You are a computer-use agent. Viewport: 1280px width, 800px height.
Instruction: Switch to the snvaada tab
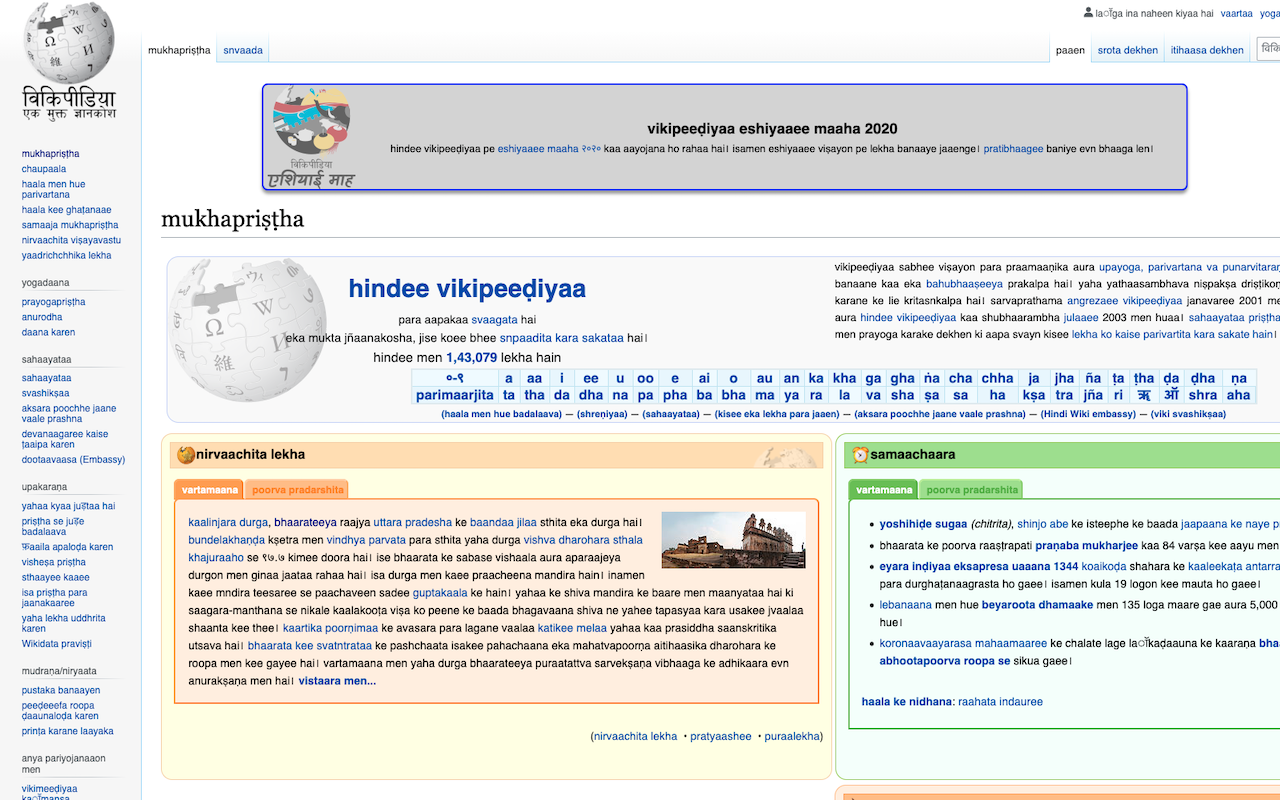coord(243,50)
